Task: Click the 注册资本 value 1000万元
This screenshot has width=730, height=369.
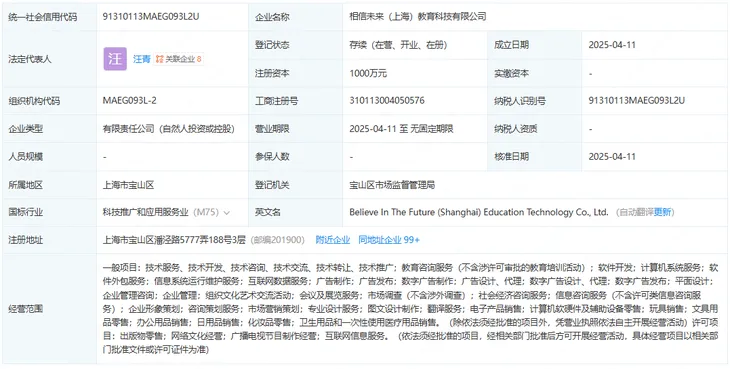Action: click(x=368, y=73)
